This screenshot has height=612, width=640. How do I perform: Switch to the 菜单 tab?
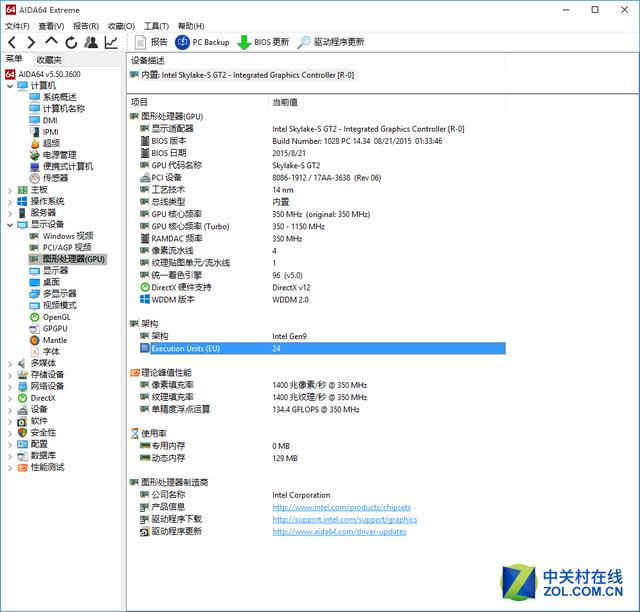pyautogui.click(x=14, y=59)
